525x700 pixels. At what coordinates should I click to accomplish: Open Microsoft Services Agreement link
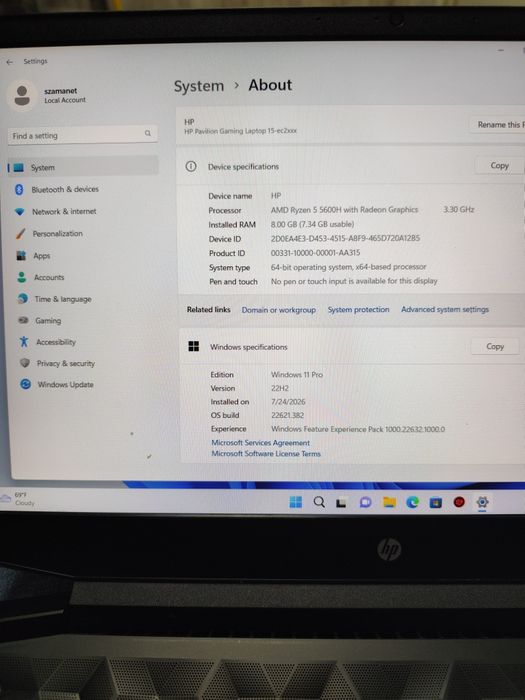[x=260, y=442]
